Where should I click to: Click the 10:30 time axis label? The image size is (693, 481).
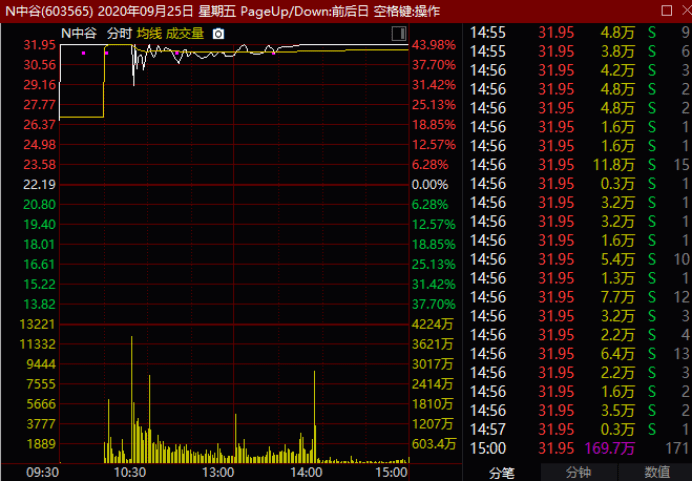[130, 471]
